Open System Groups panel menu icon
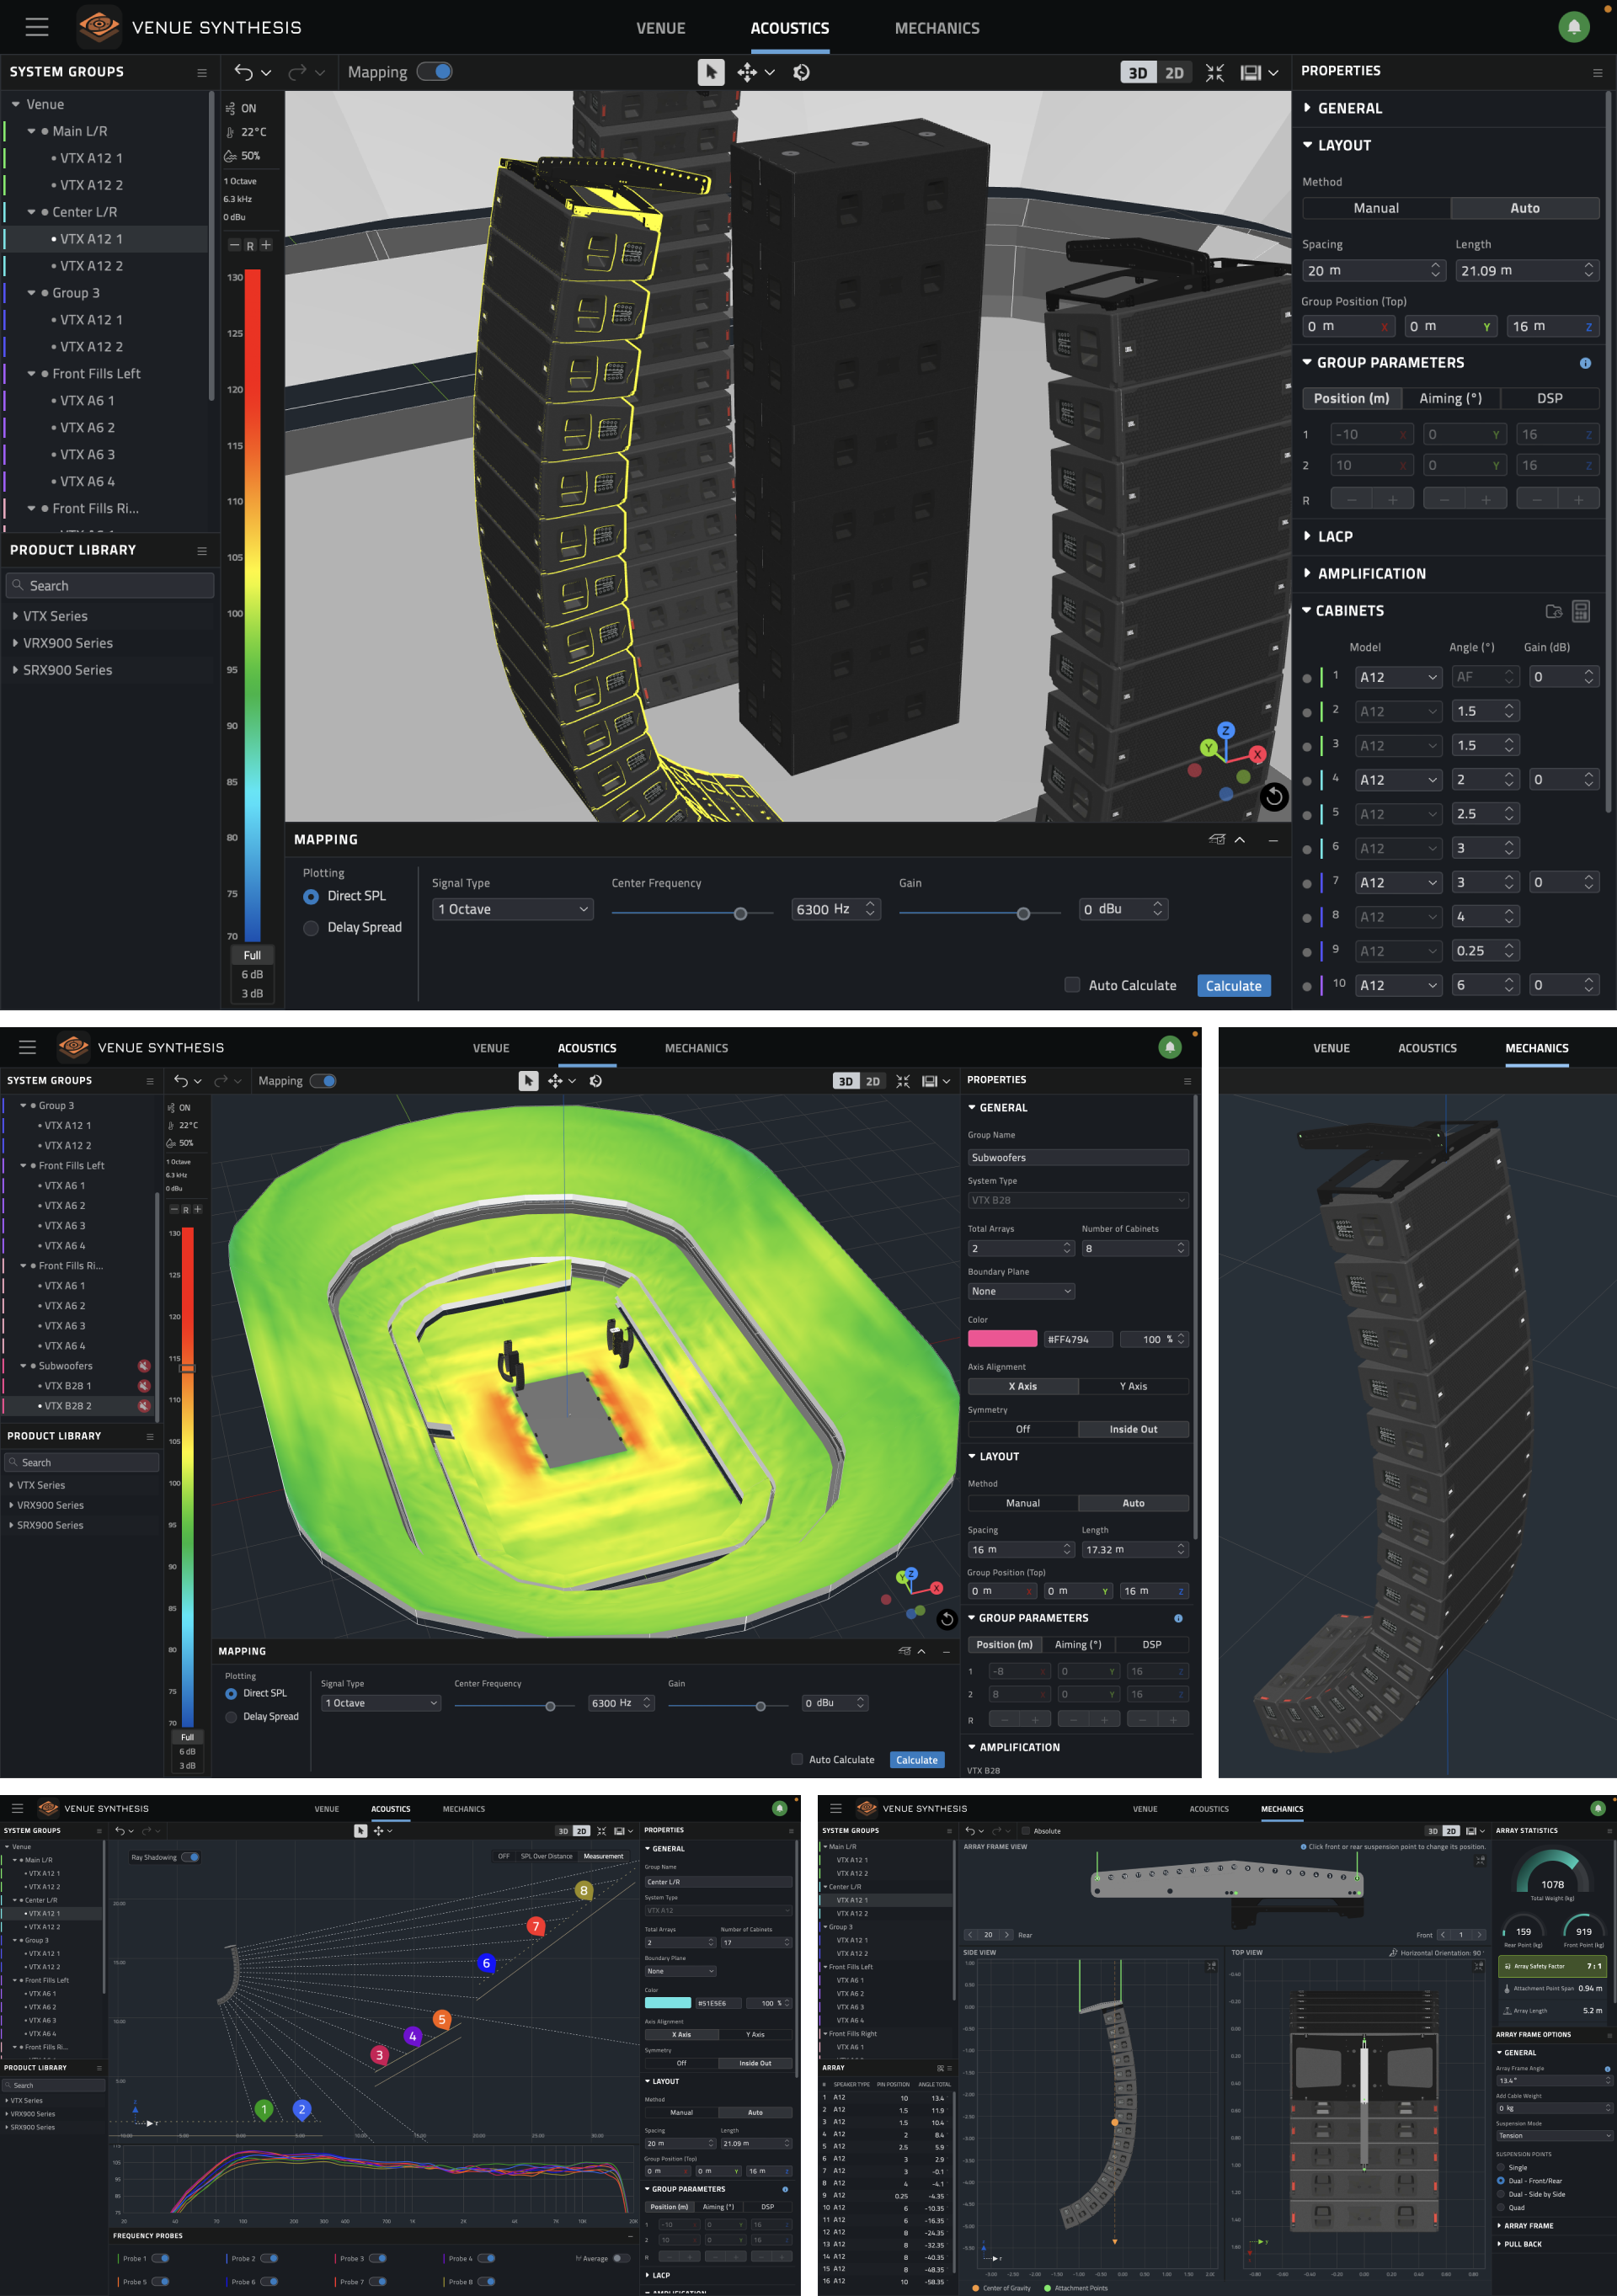The width and height of the screenshot is (1617, 2296). 202,72
